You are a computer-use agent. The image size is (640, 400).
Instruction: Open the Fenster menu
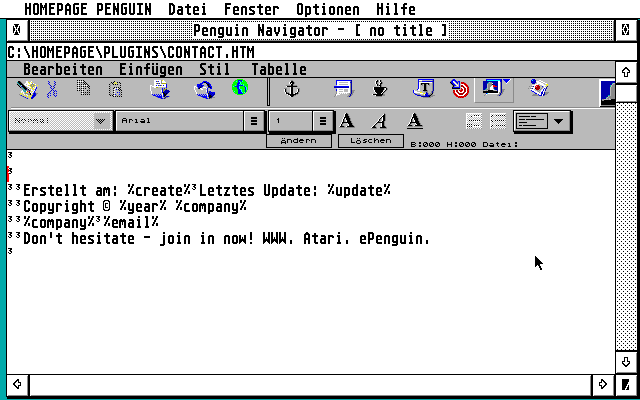(x=252, y=9)
